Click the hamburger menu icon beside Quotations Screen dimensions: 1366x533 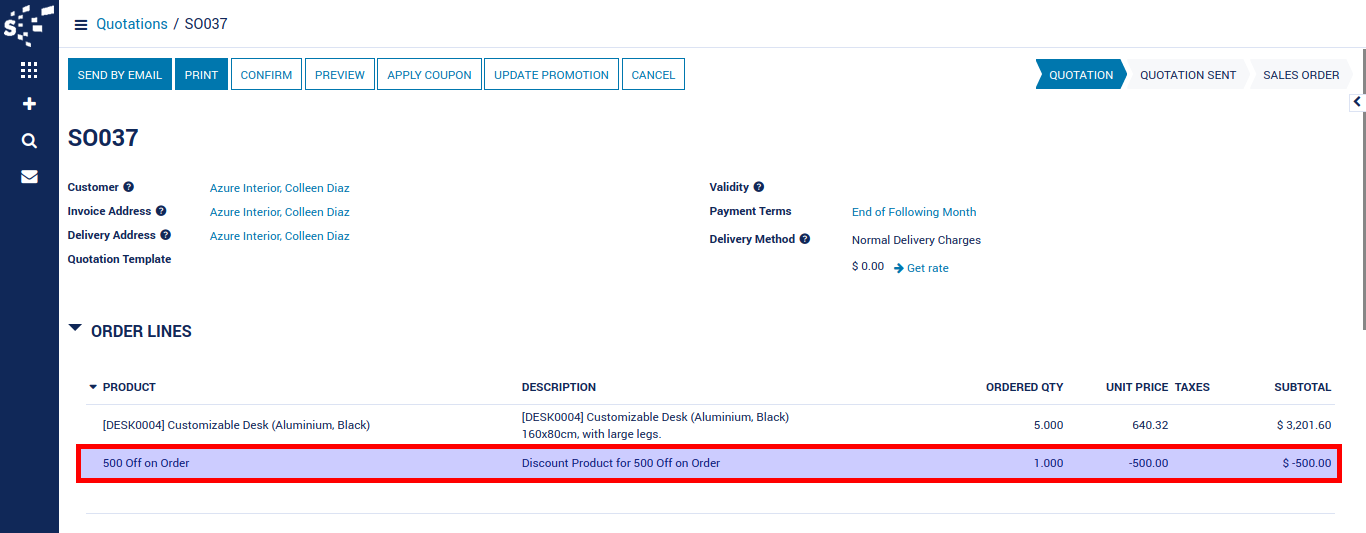[x=81, y=25]
